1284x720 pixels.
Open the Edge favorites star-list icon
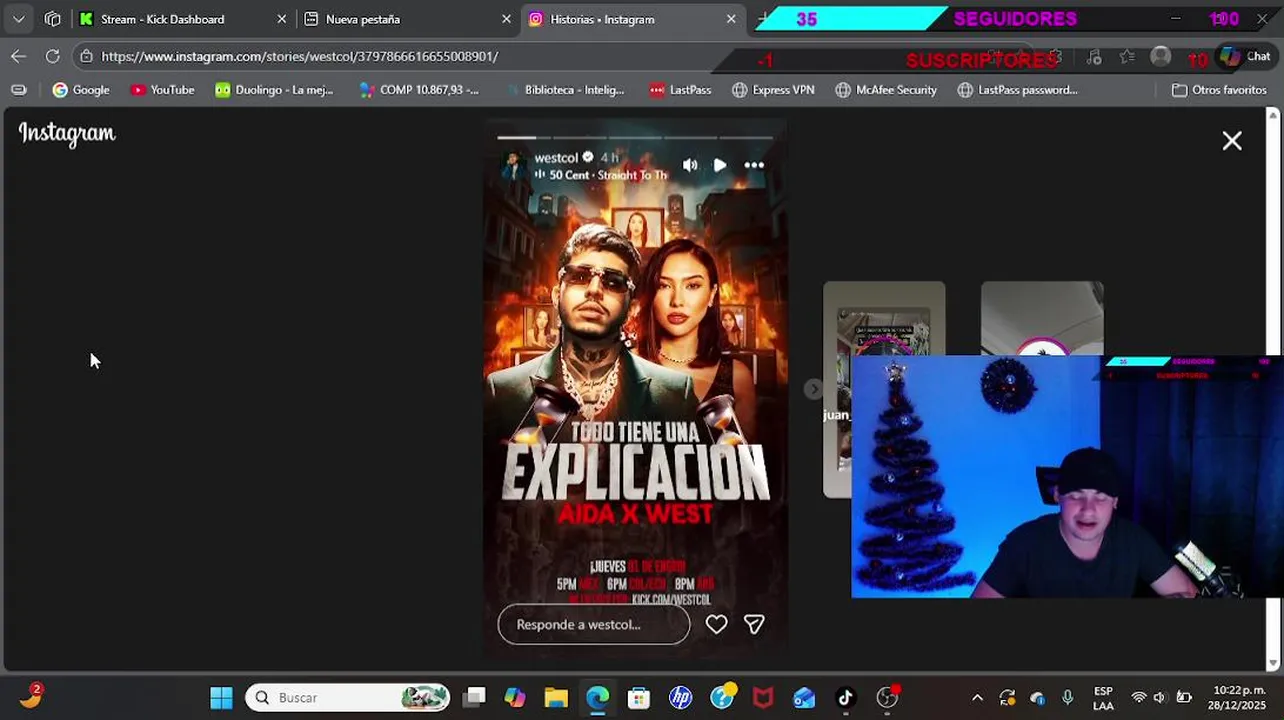(1127, 57)
